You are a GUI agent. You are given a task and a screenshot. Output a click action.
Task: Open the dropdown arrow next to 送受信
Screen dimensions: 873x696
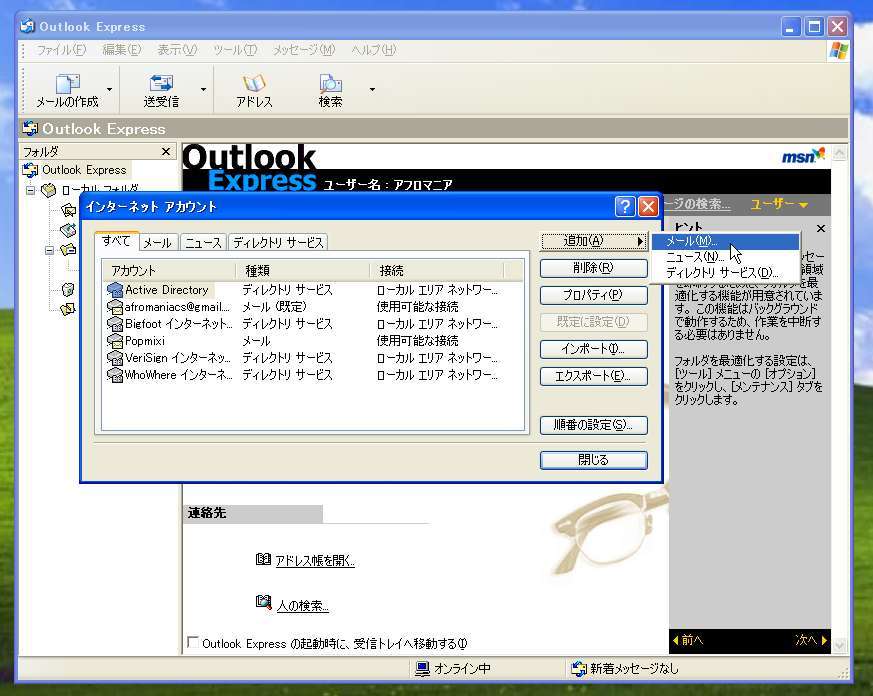coord(203,89)
